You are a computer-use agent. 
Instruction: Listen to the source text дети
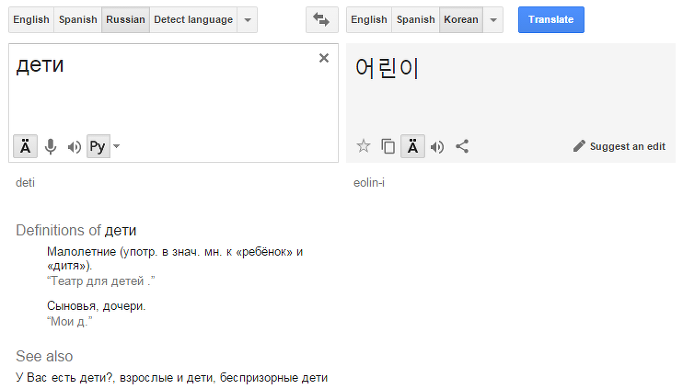tap(74, 147)
